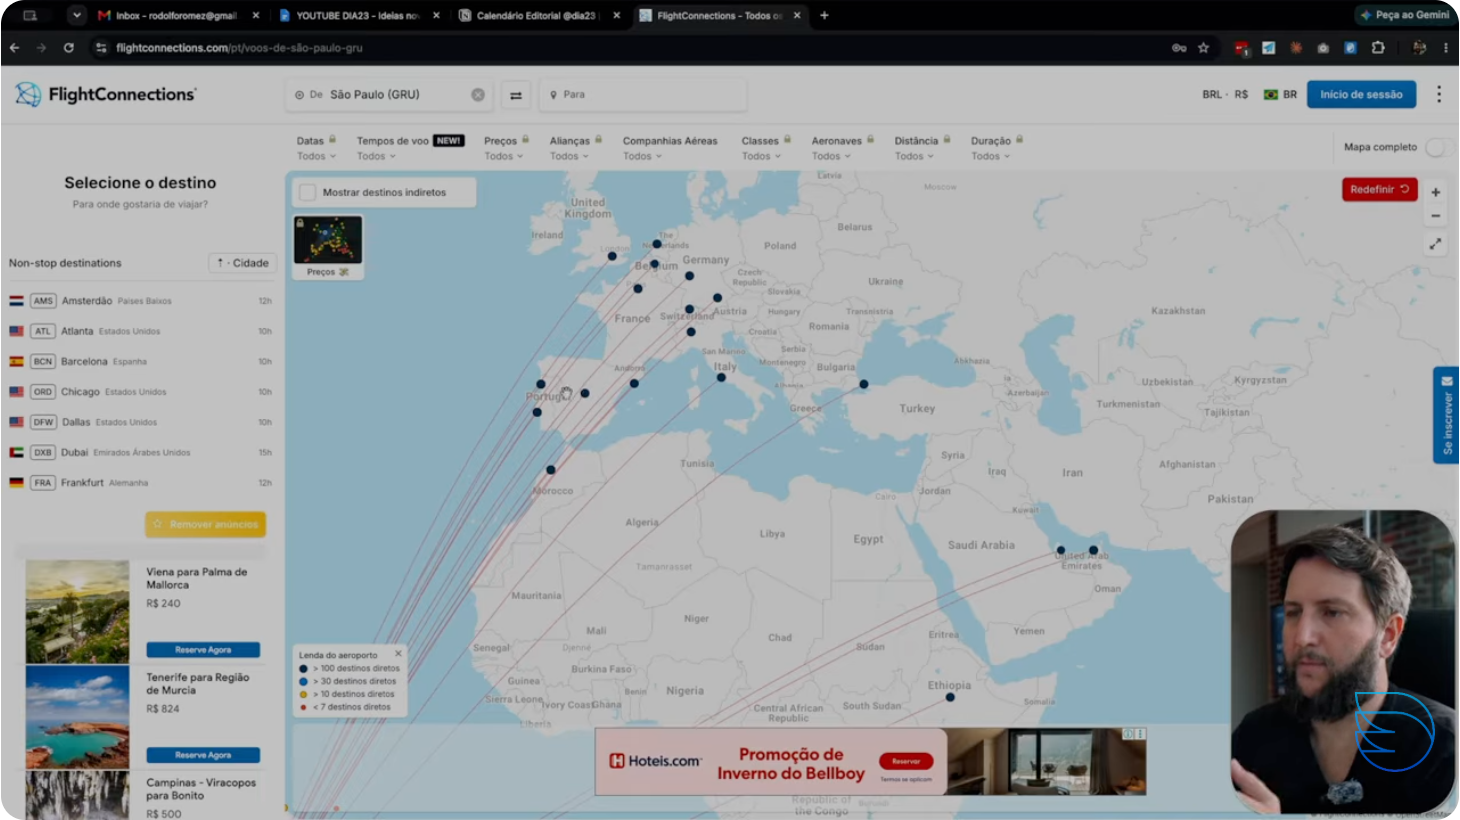Click the Para destination input field

point(643,95)
